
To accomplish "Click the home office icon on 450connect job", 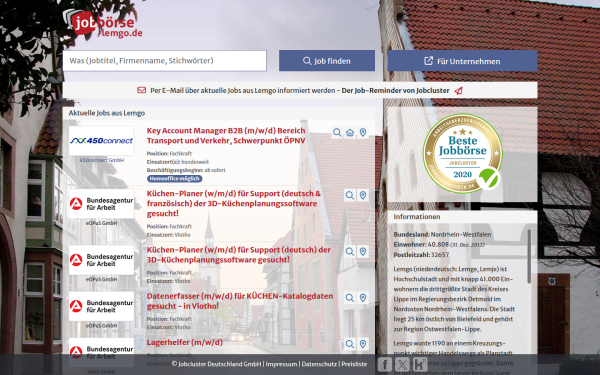I will tap(350, 132).
